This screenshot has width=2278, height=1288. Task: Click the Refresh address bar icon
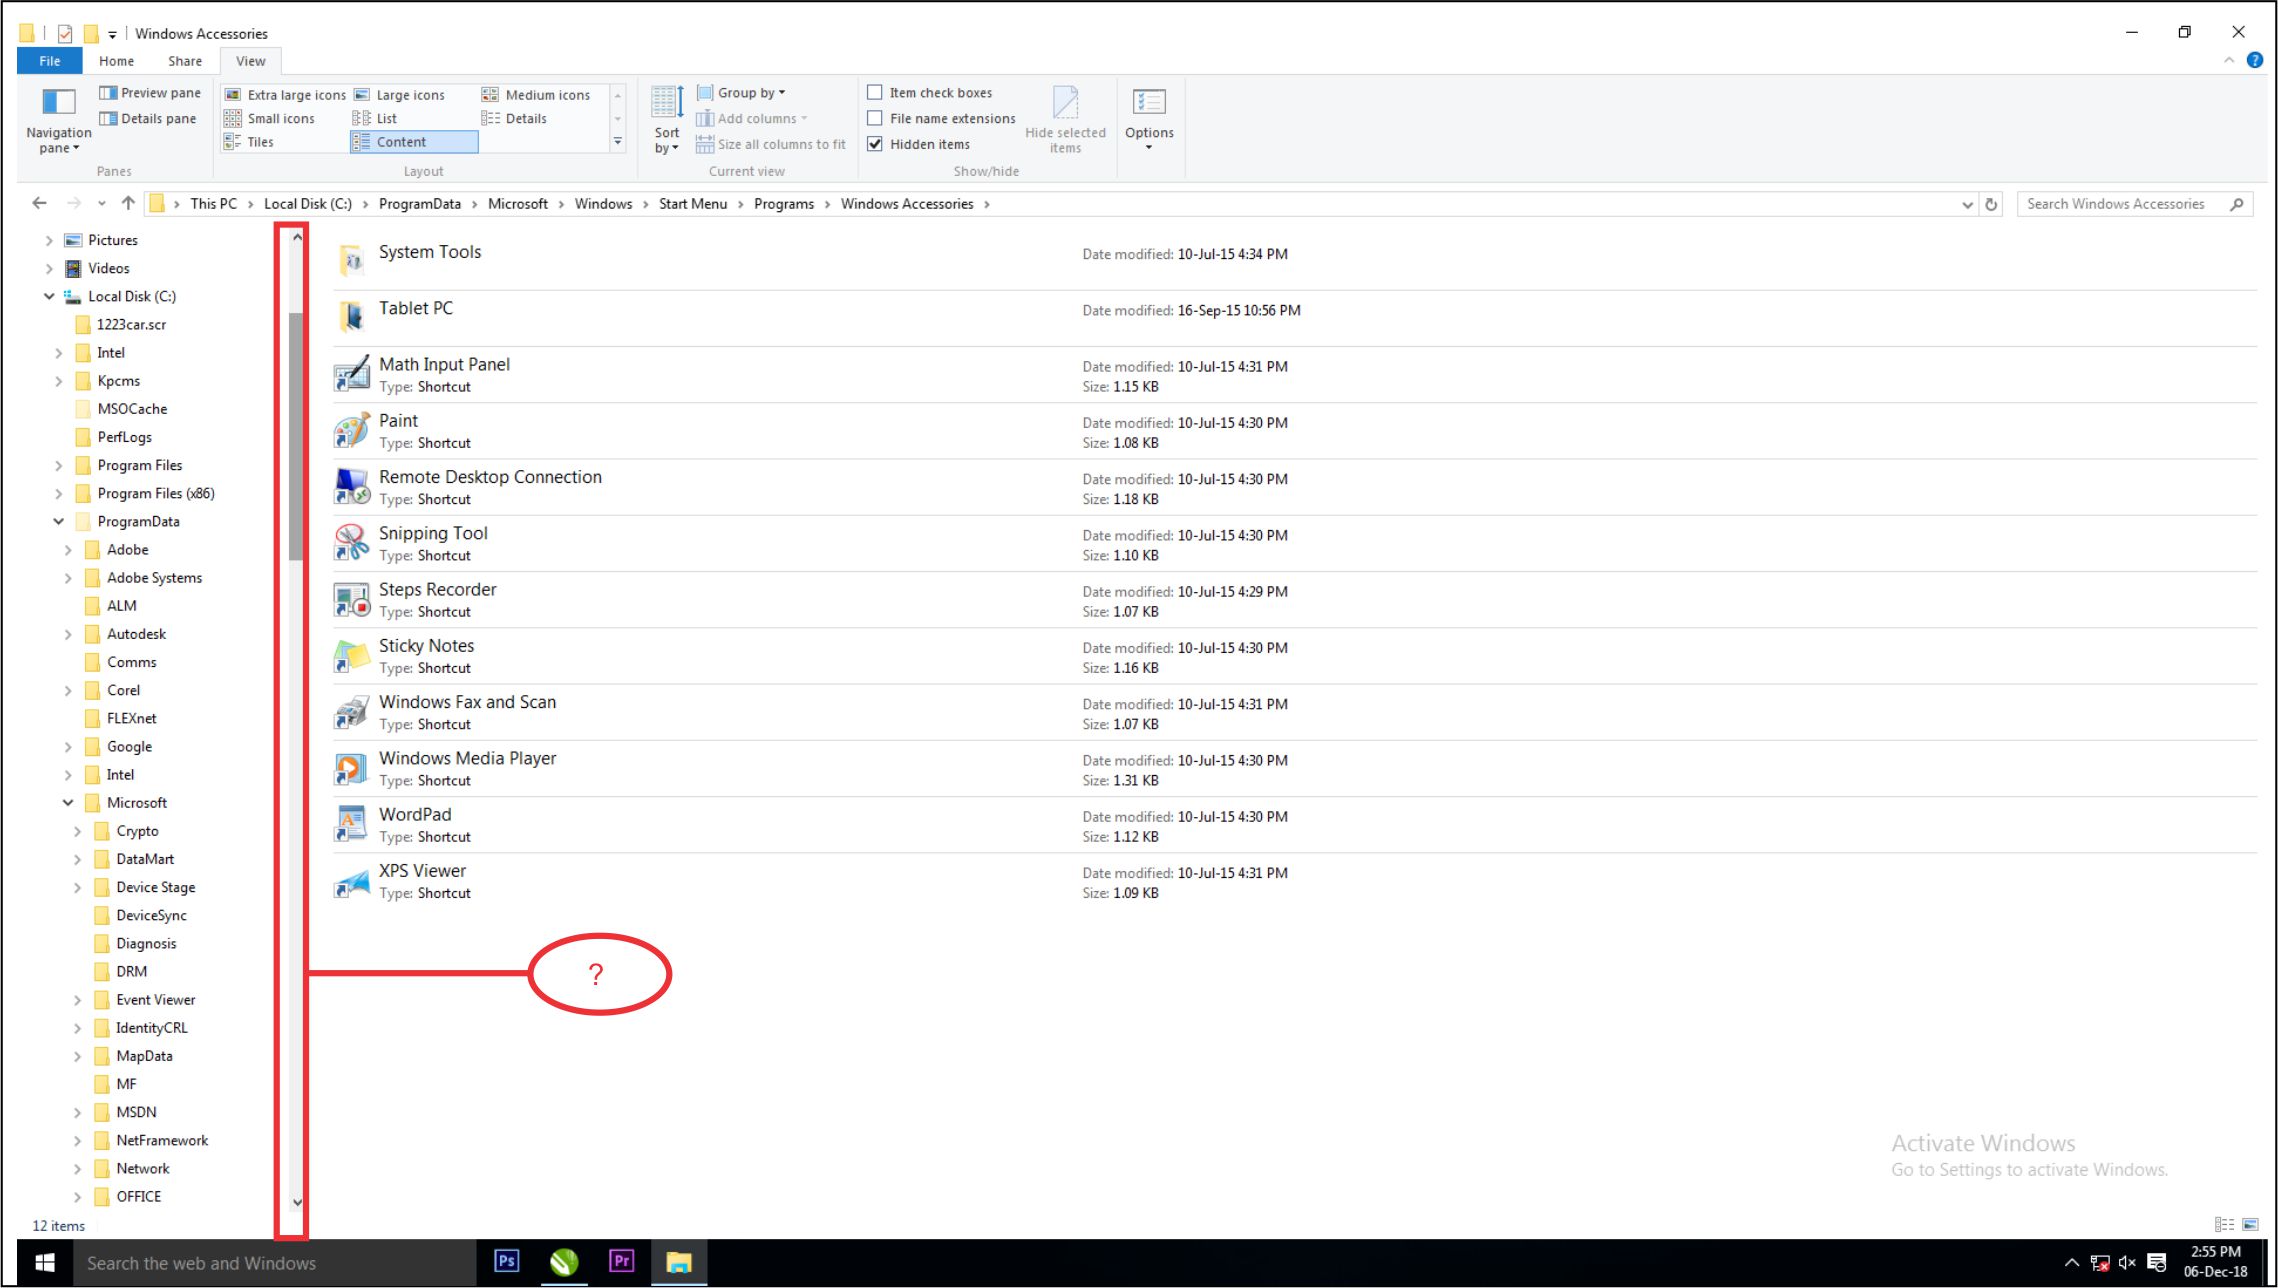point(1991,204)
